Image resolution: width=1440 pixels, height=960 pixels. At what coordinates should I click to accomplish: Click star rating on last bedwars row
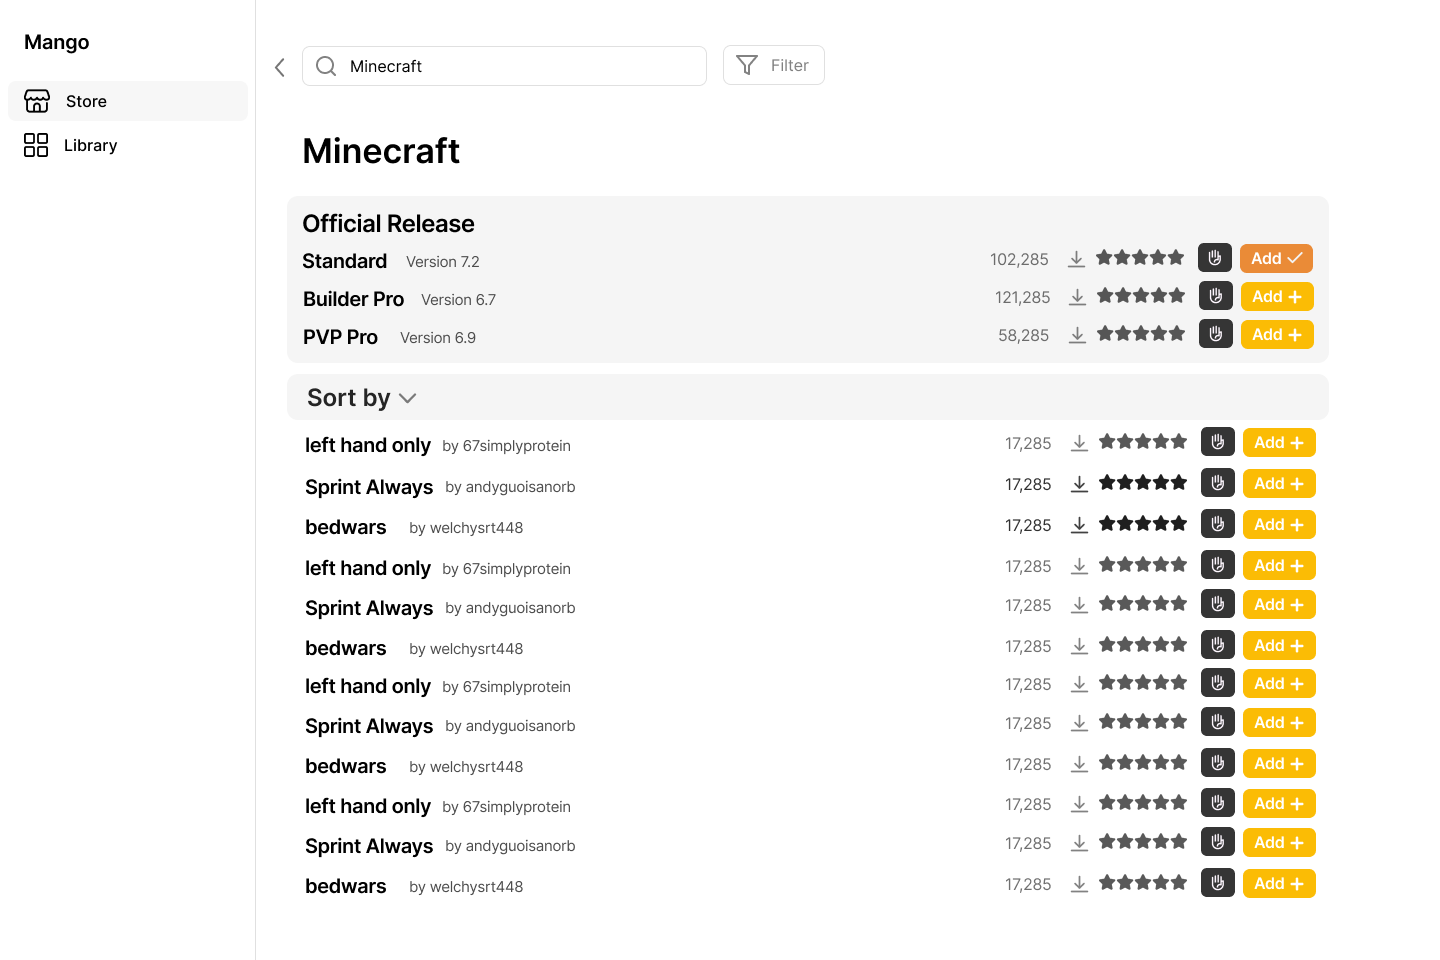[1143, 883]
